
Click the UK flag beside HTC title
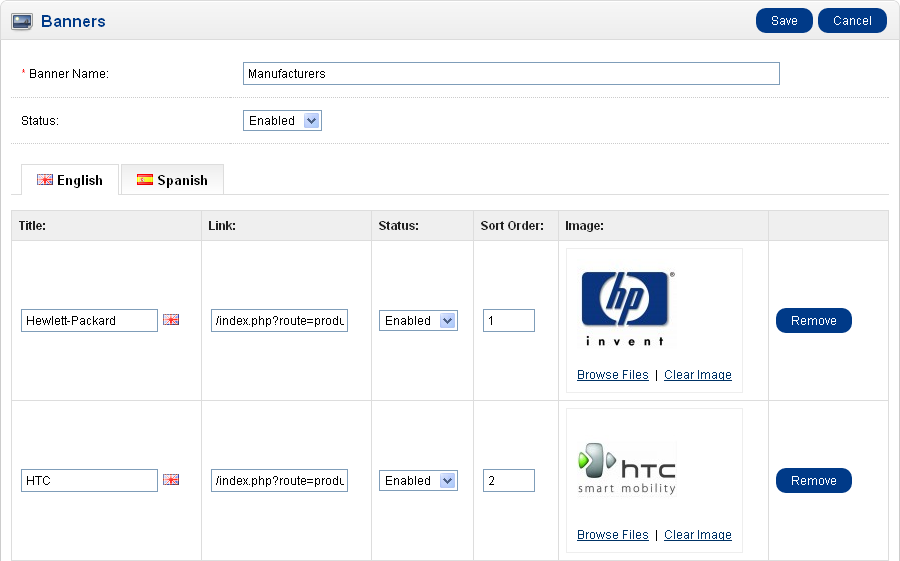click(171, 479)
